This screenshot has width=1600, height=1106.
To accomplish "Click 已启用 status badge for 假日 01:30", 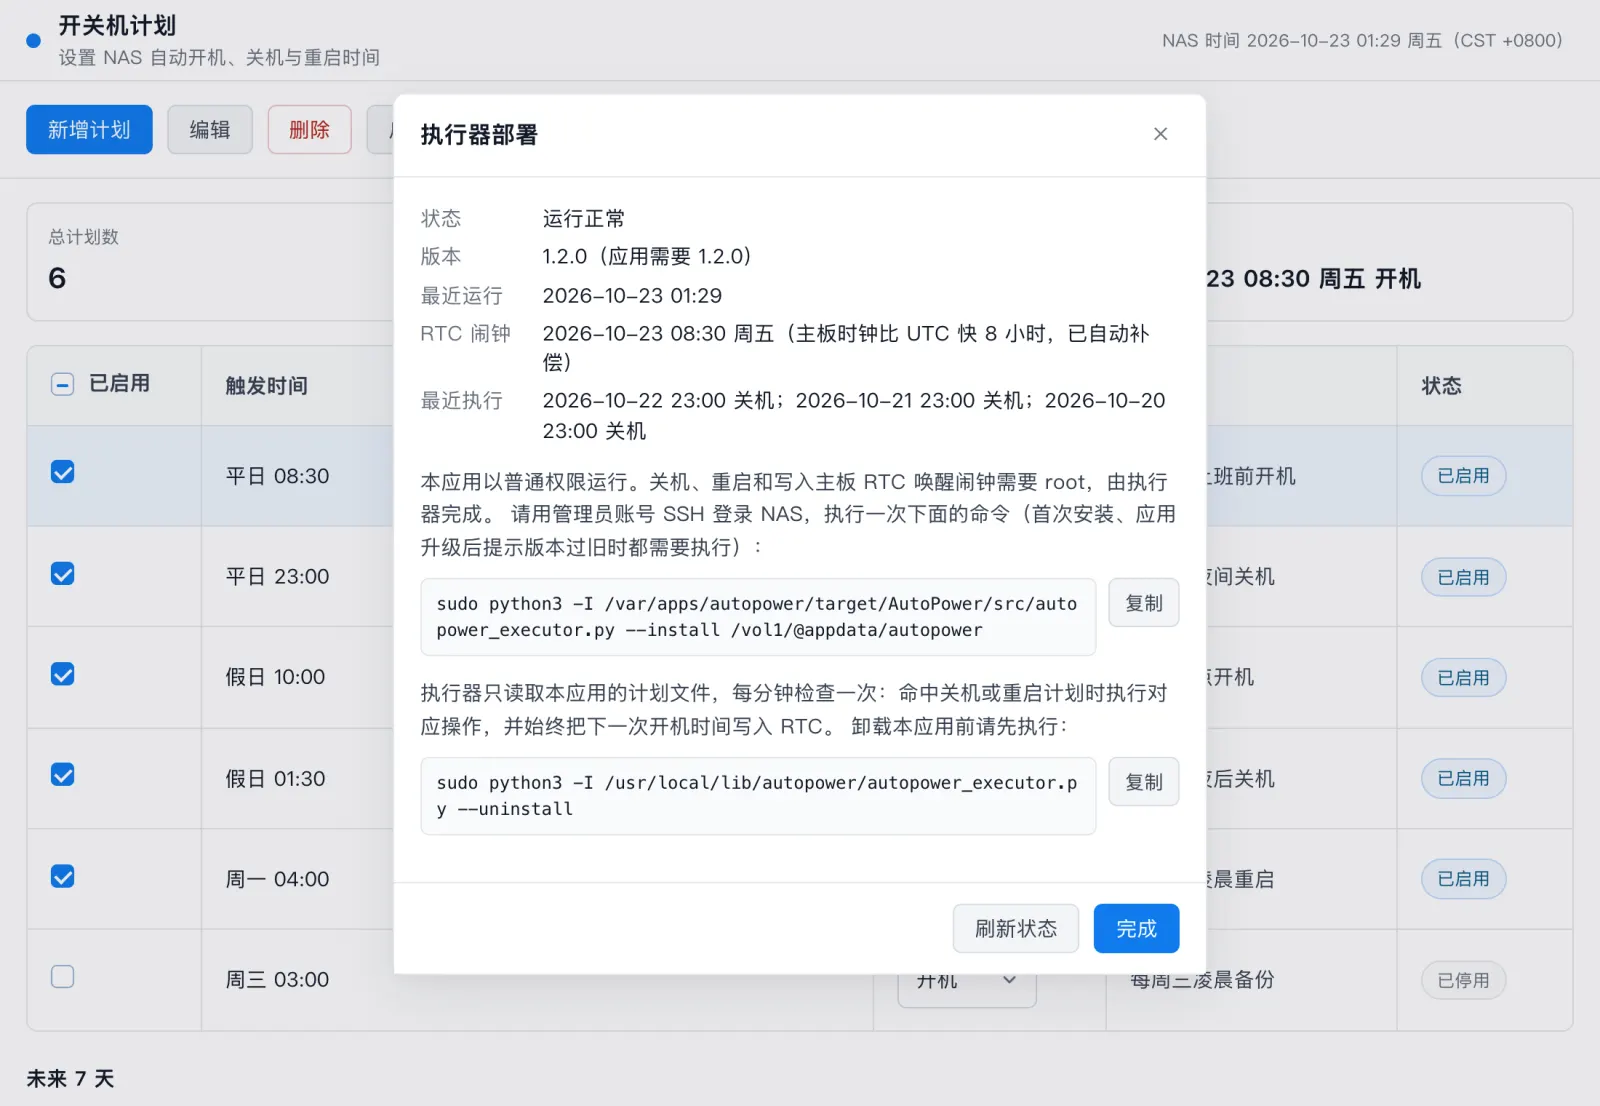I will (x=1463, y=779).
